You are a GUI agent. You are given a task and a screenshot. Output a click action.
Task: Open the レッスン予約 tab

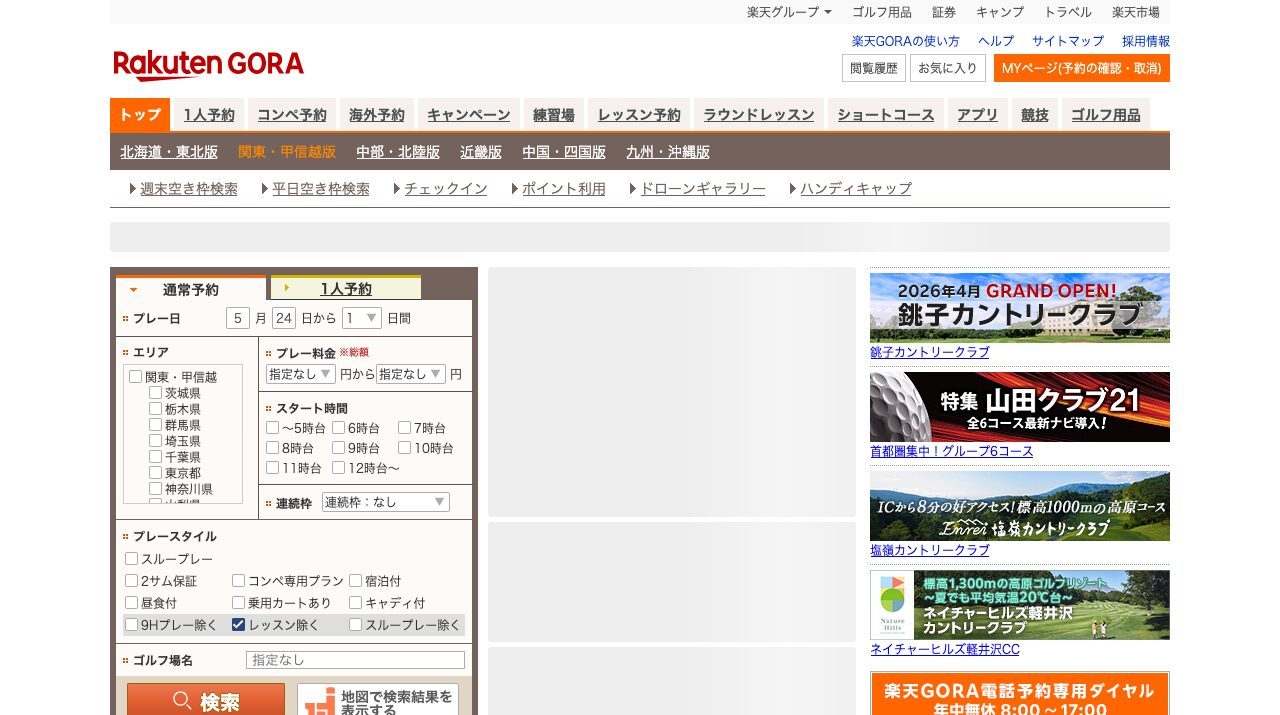tap(639, 115)
